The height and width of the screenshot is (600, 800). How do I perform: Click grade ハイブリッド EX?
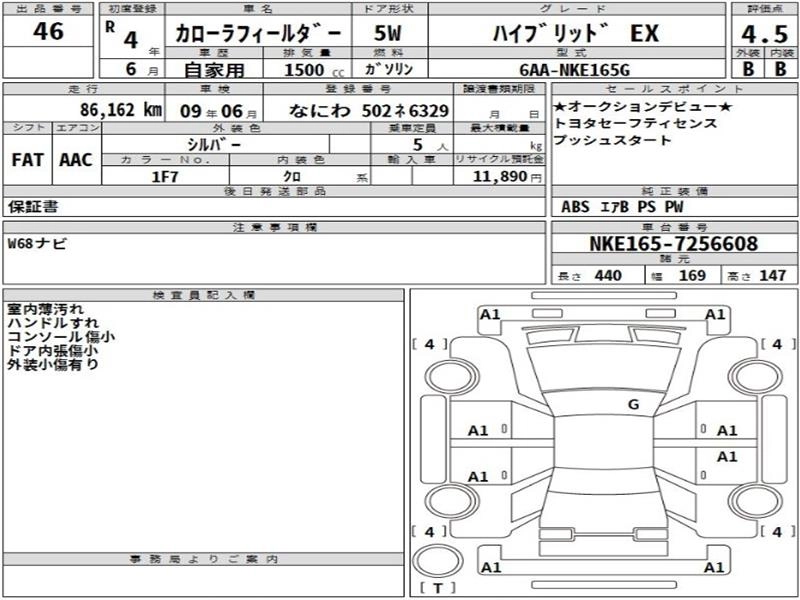click(x=576, y=34)
